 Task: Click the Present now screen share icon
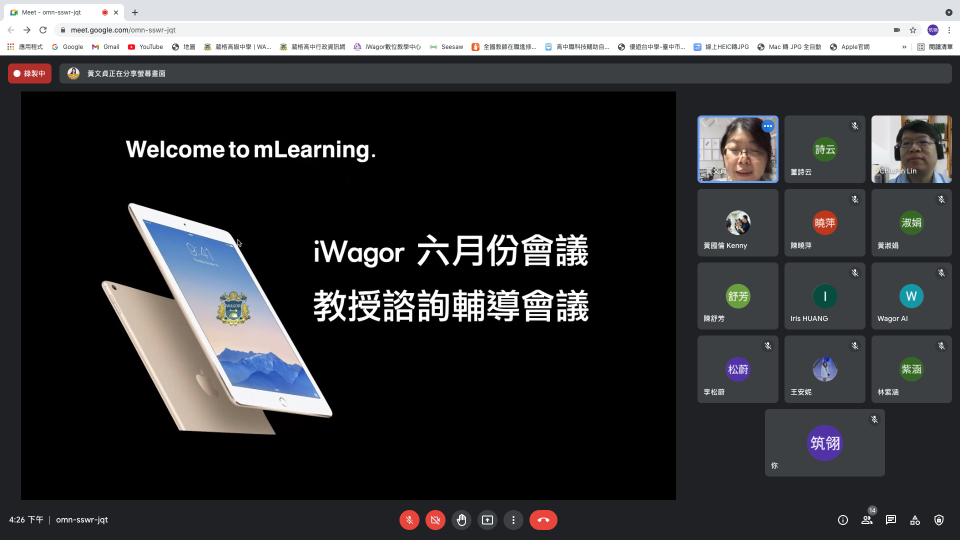[487, 520]
